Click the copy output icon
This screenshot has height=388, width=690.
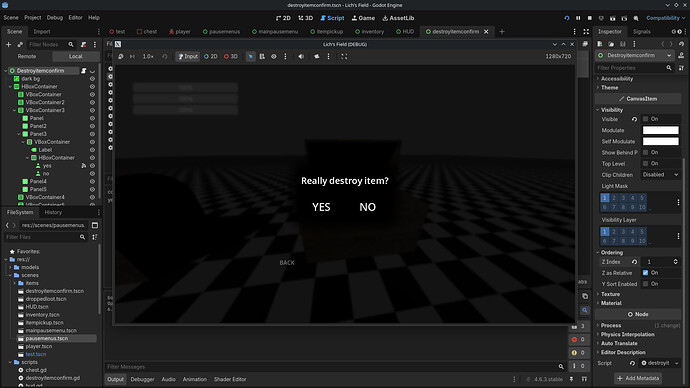585,296
